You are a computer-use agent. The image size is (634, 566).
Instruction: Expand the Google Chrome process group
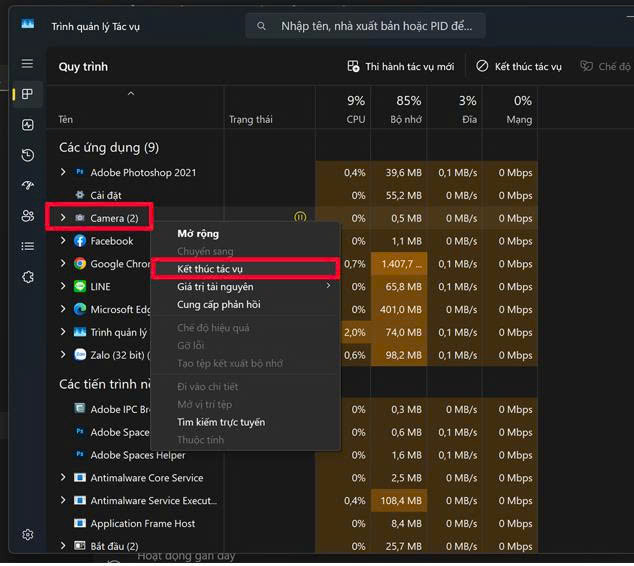pyautogui.click(x=63, y=264)
